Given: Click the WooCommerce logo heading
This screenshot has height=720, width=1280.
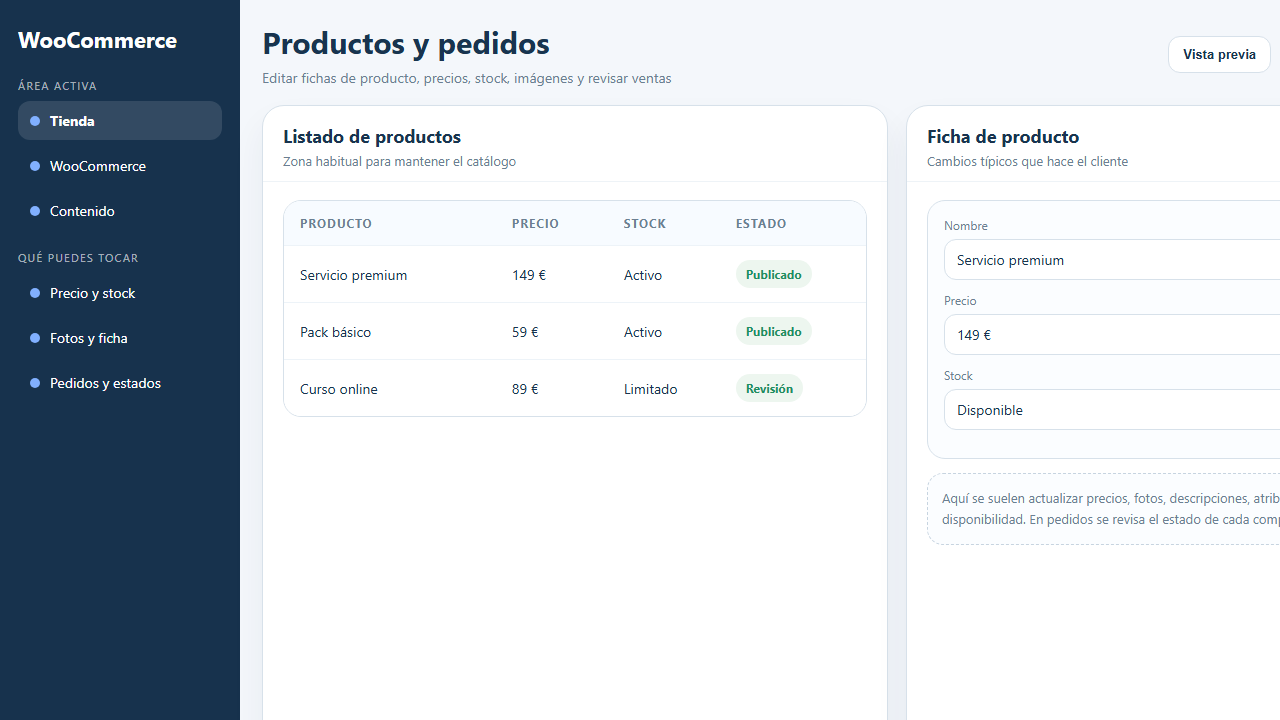Looking at the screenshot, I should point(97,40).
